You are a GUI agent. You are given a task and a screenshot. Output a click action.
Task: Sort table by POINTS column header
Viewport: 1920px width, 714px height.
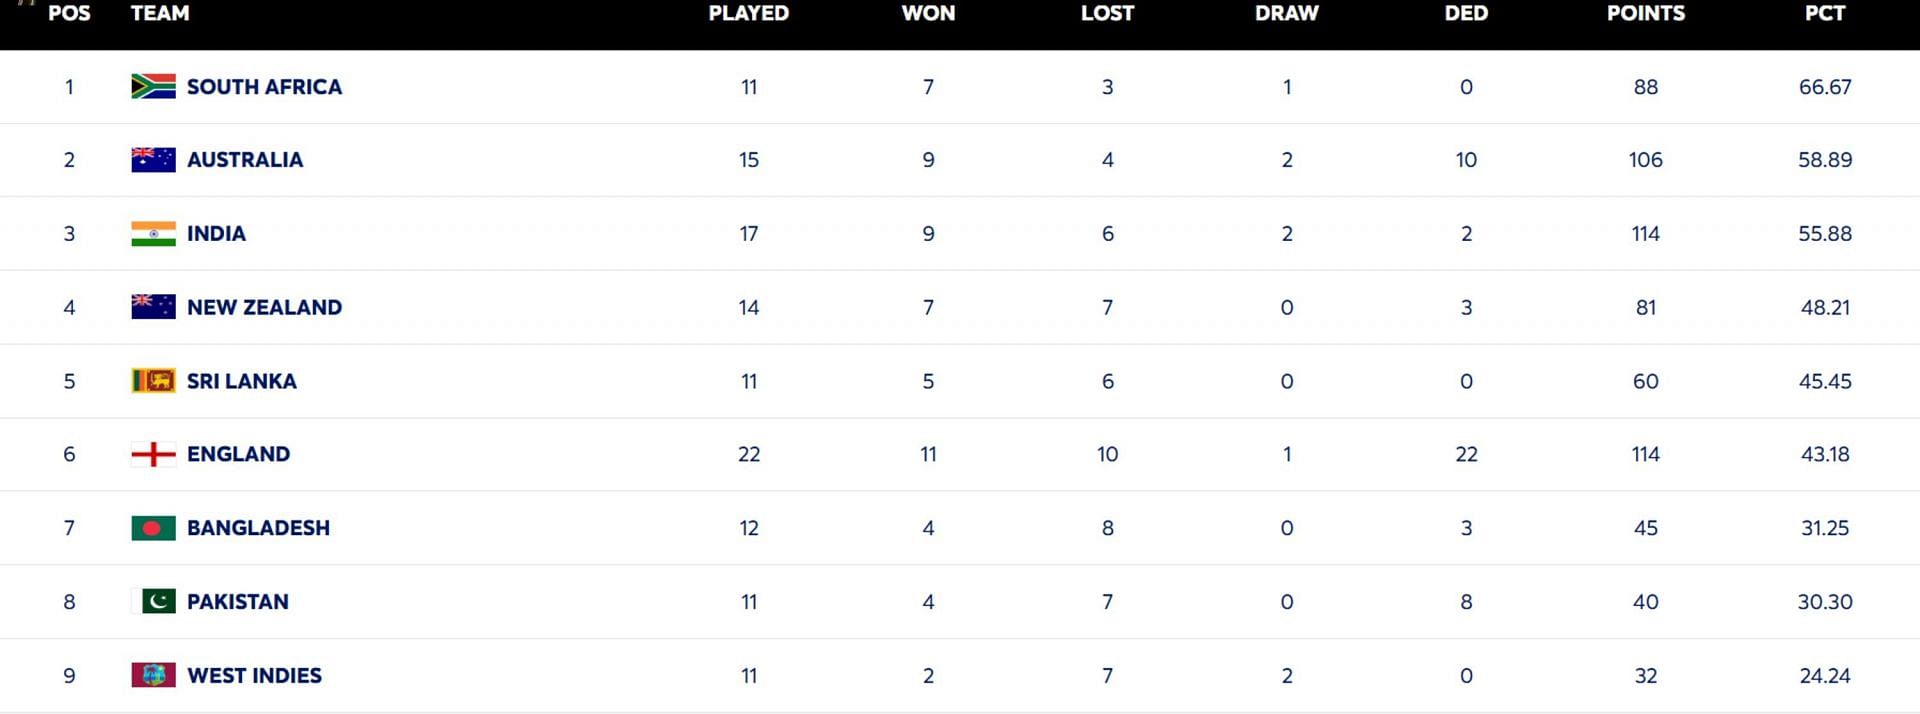click(x=1646, y=13)
